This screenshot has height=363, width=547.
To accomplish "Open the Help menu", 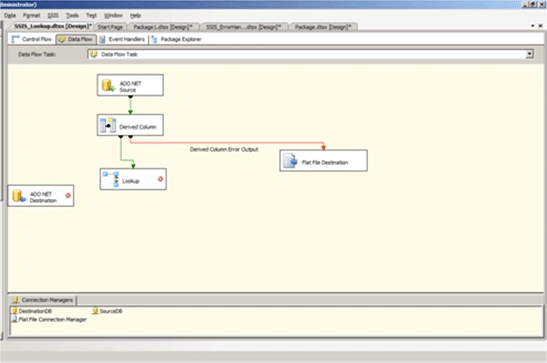I will [x=135, y=15].
